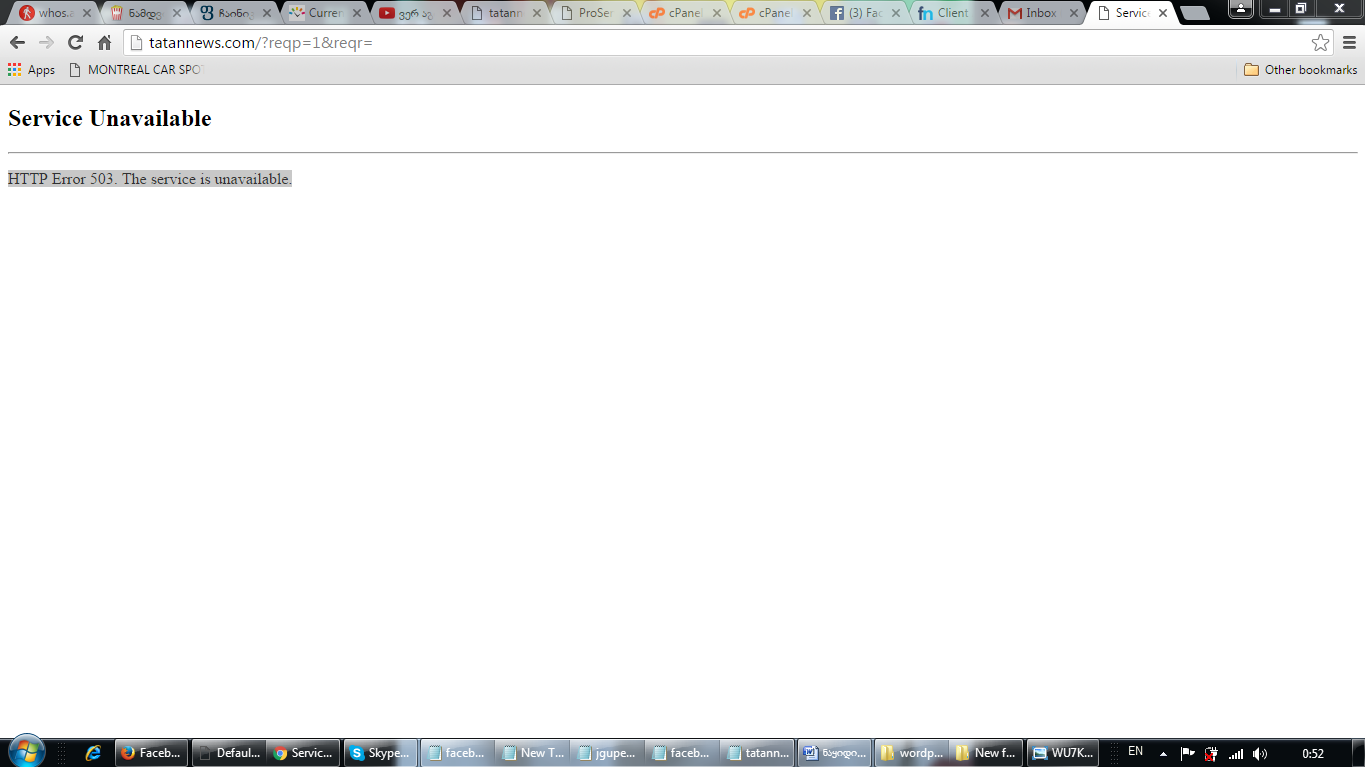This screenshot has width=1365, height=767.
Task: Show hidden system tray icons arrow
Action: pos(1163,754)
